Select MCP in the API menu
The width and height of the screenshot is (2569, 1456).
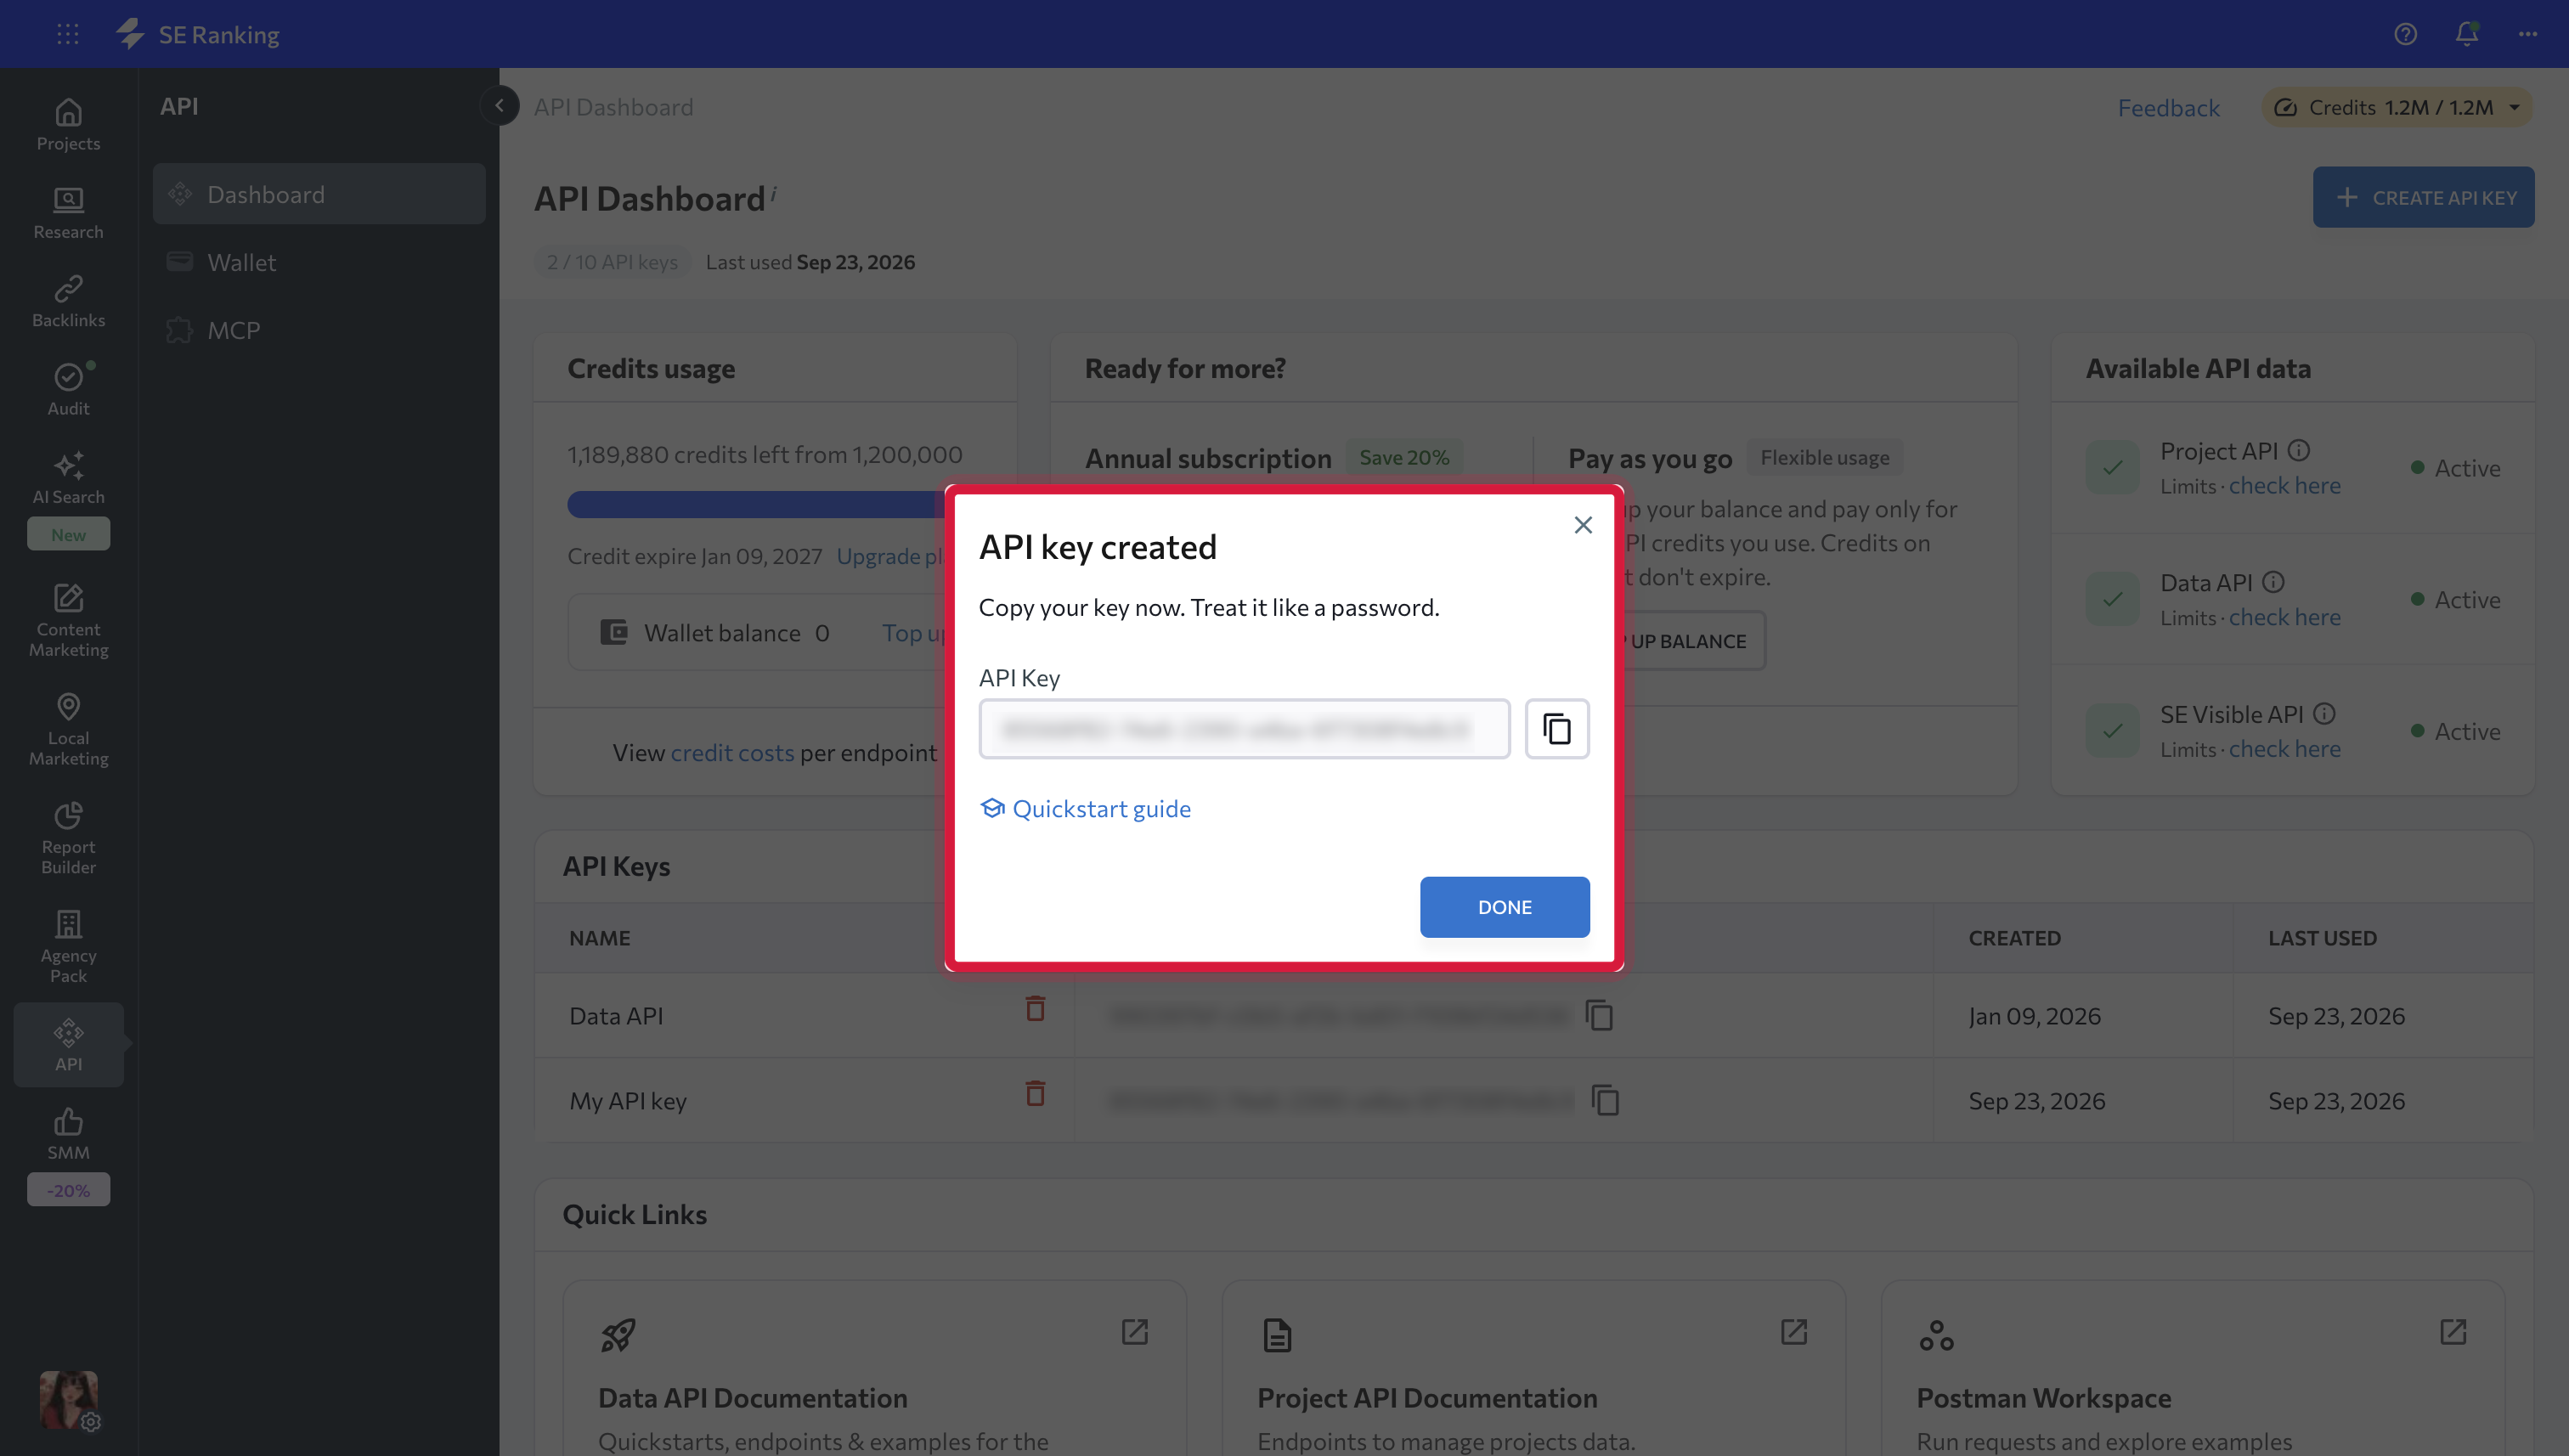[x=319, y=330]
